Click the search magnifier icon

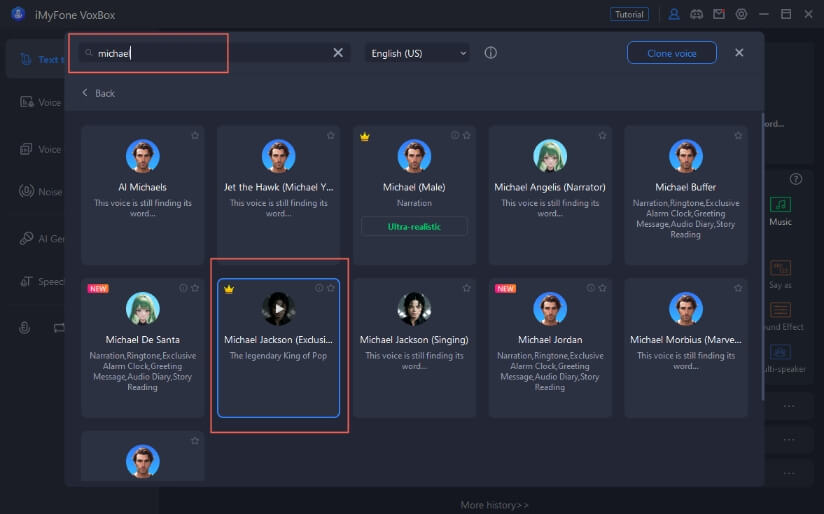[89, 53]
